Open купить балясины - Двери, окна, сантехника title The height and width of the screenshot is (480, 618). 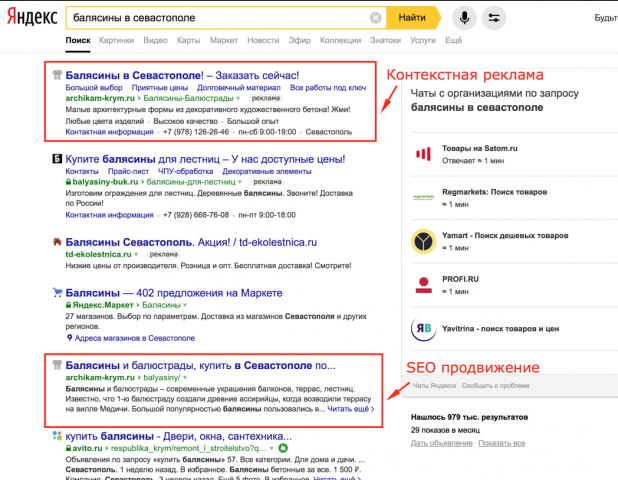click(x=179, y=436)
